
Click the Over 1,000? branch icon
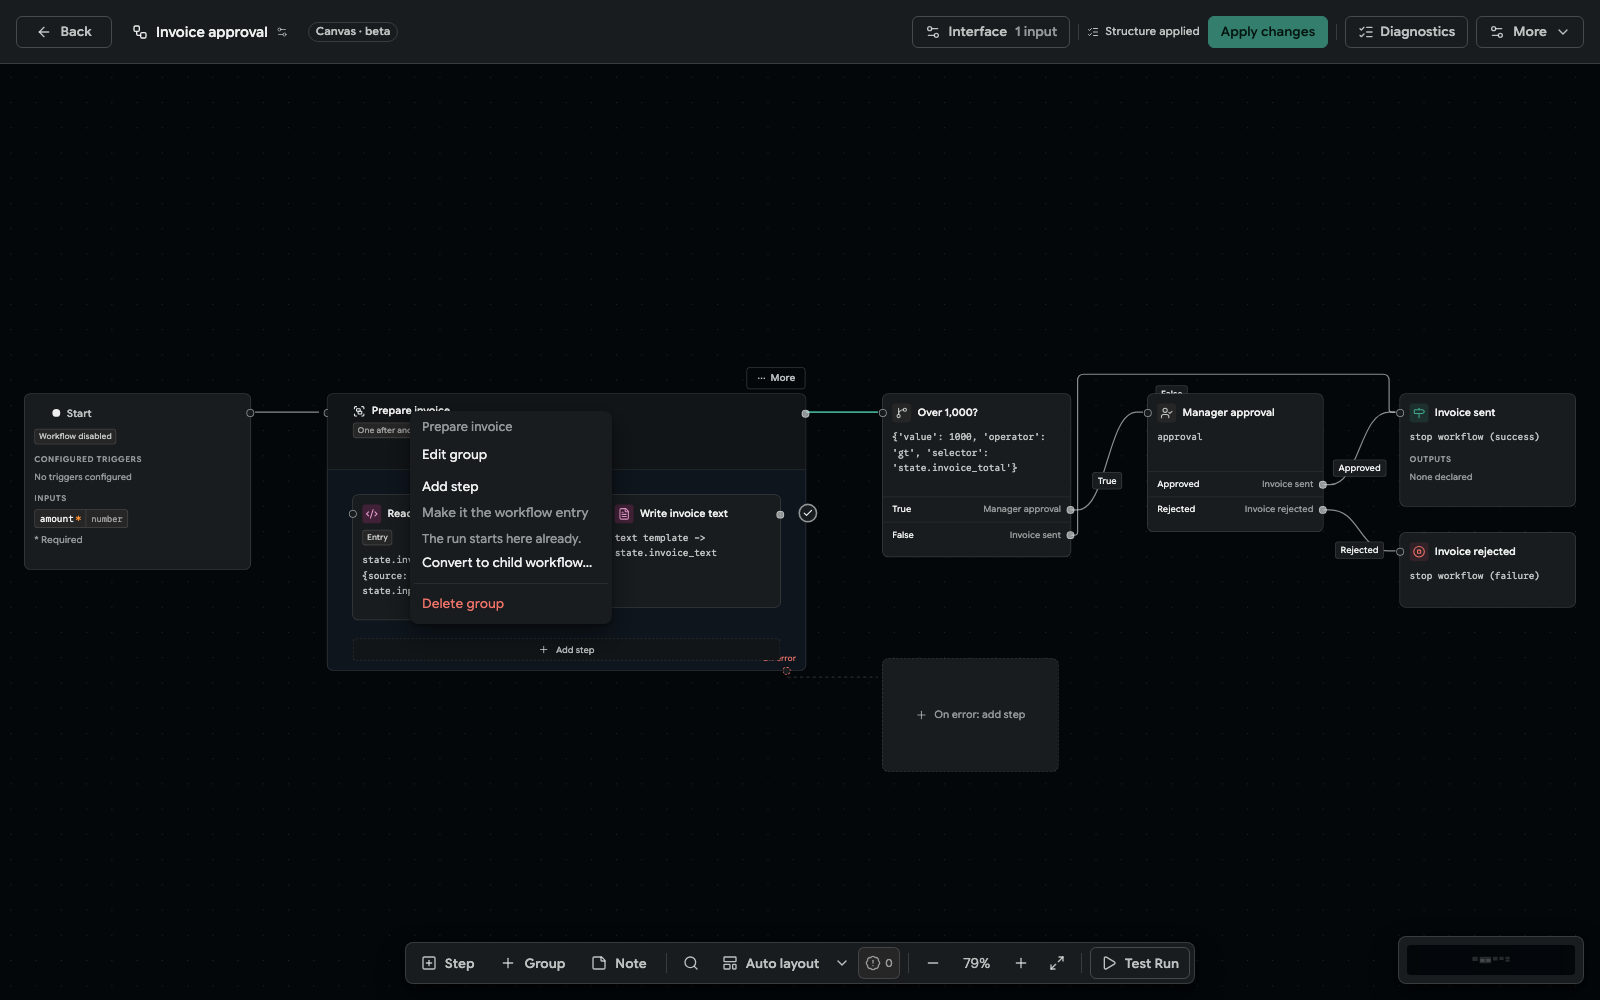pos(901,412)
